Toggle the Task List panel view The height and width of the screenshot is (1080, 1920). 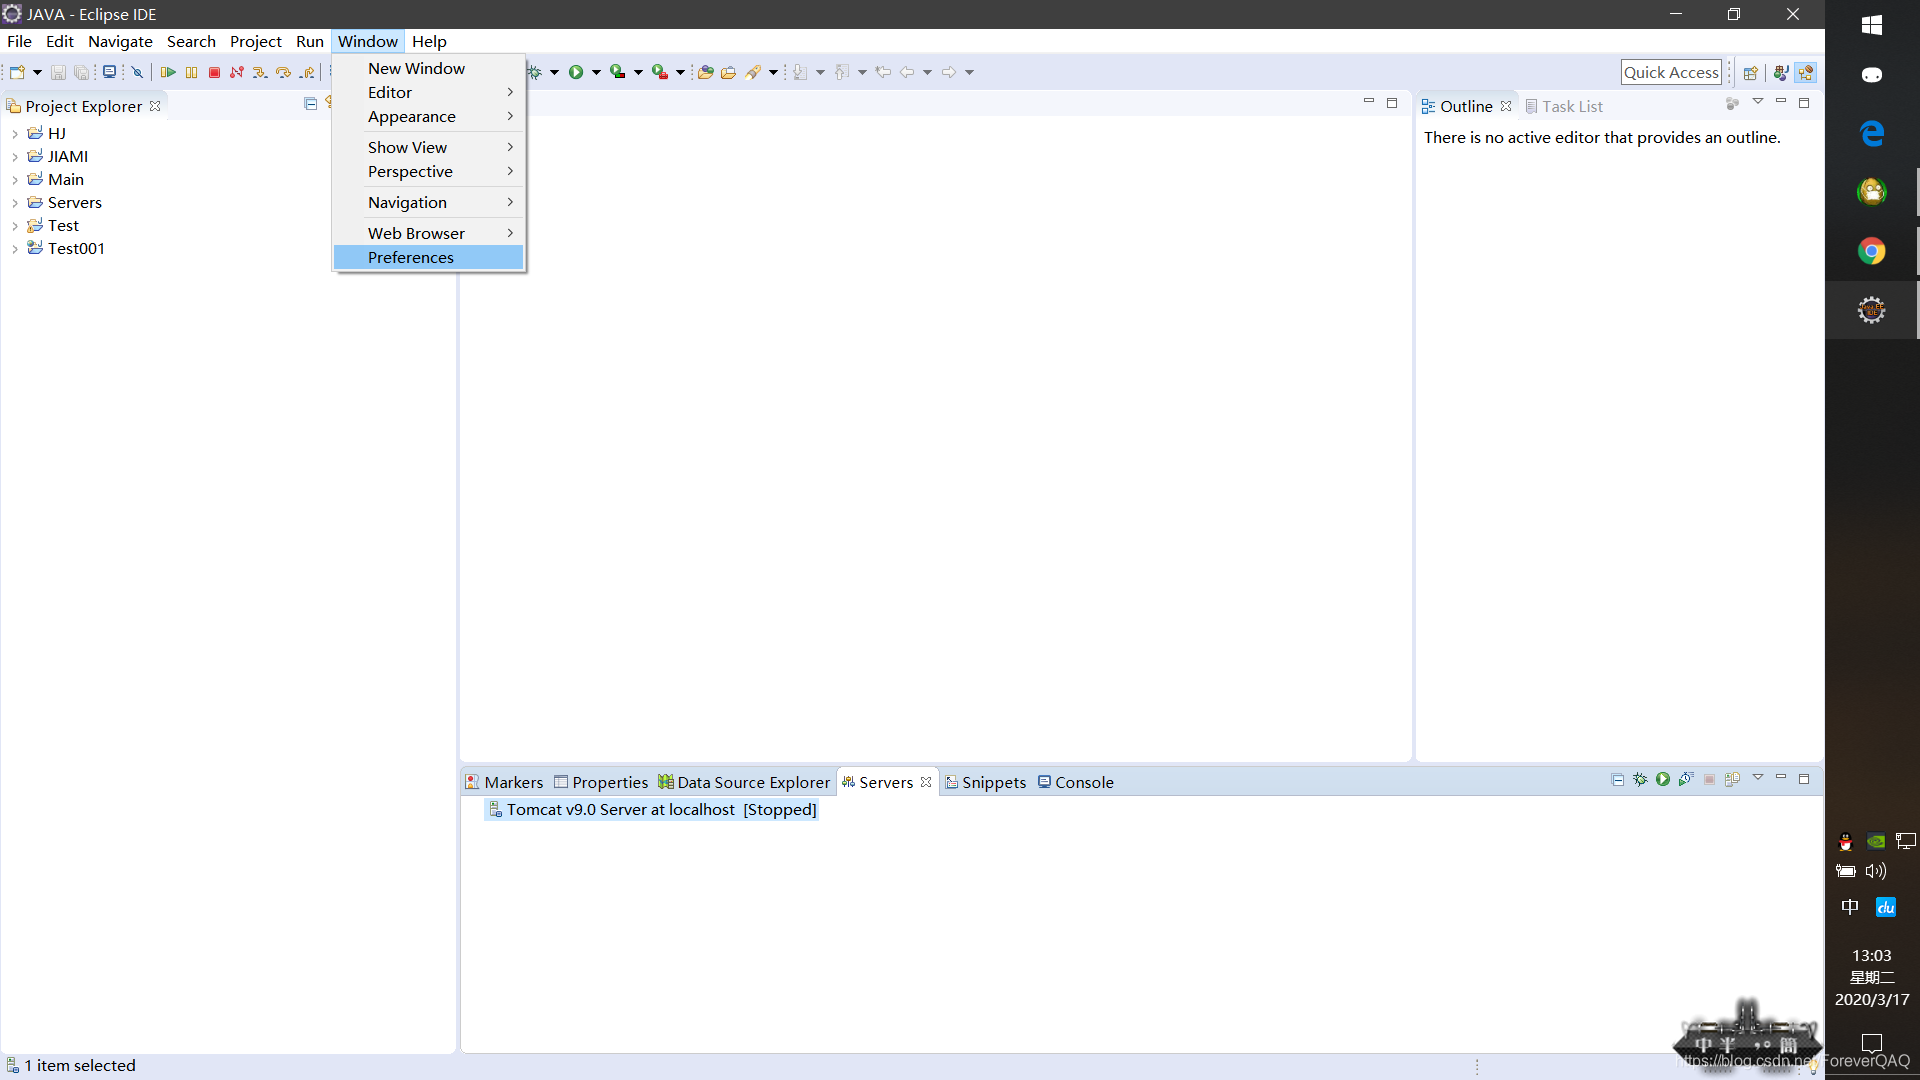coord(1573,105)
